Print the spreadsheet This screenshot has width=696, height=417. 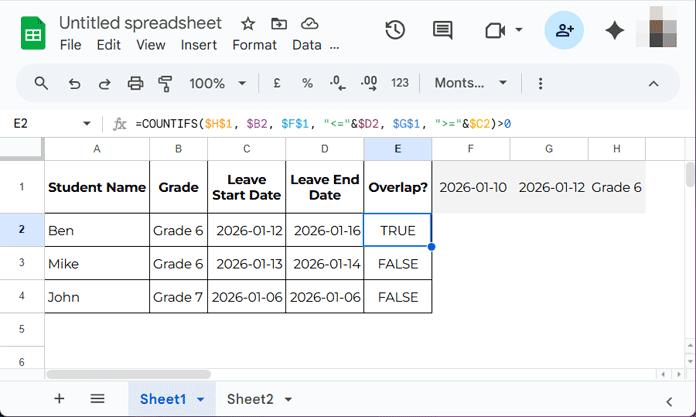135,83
